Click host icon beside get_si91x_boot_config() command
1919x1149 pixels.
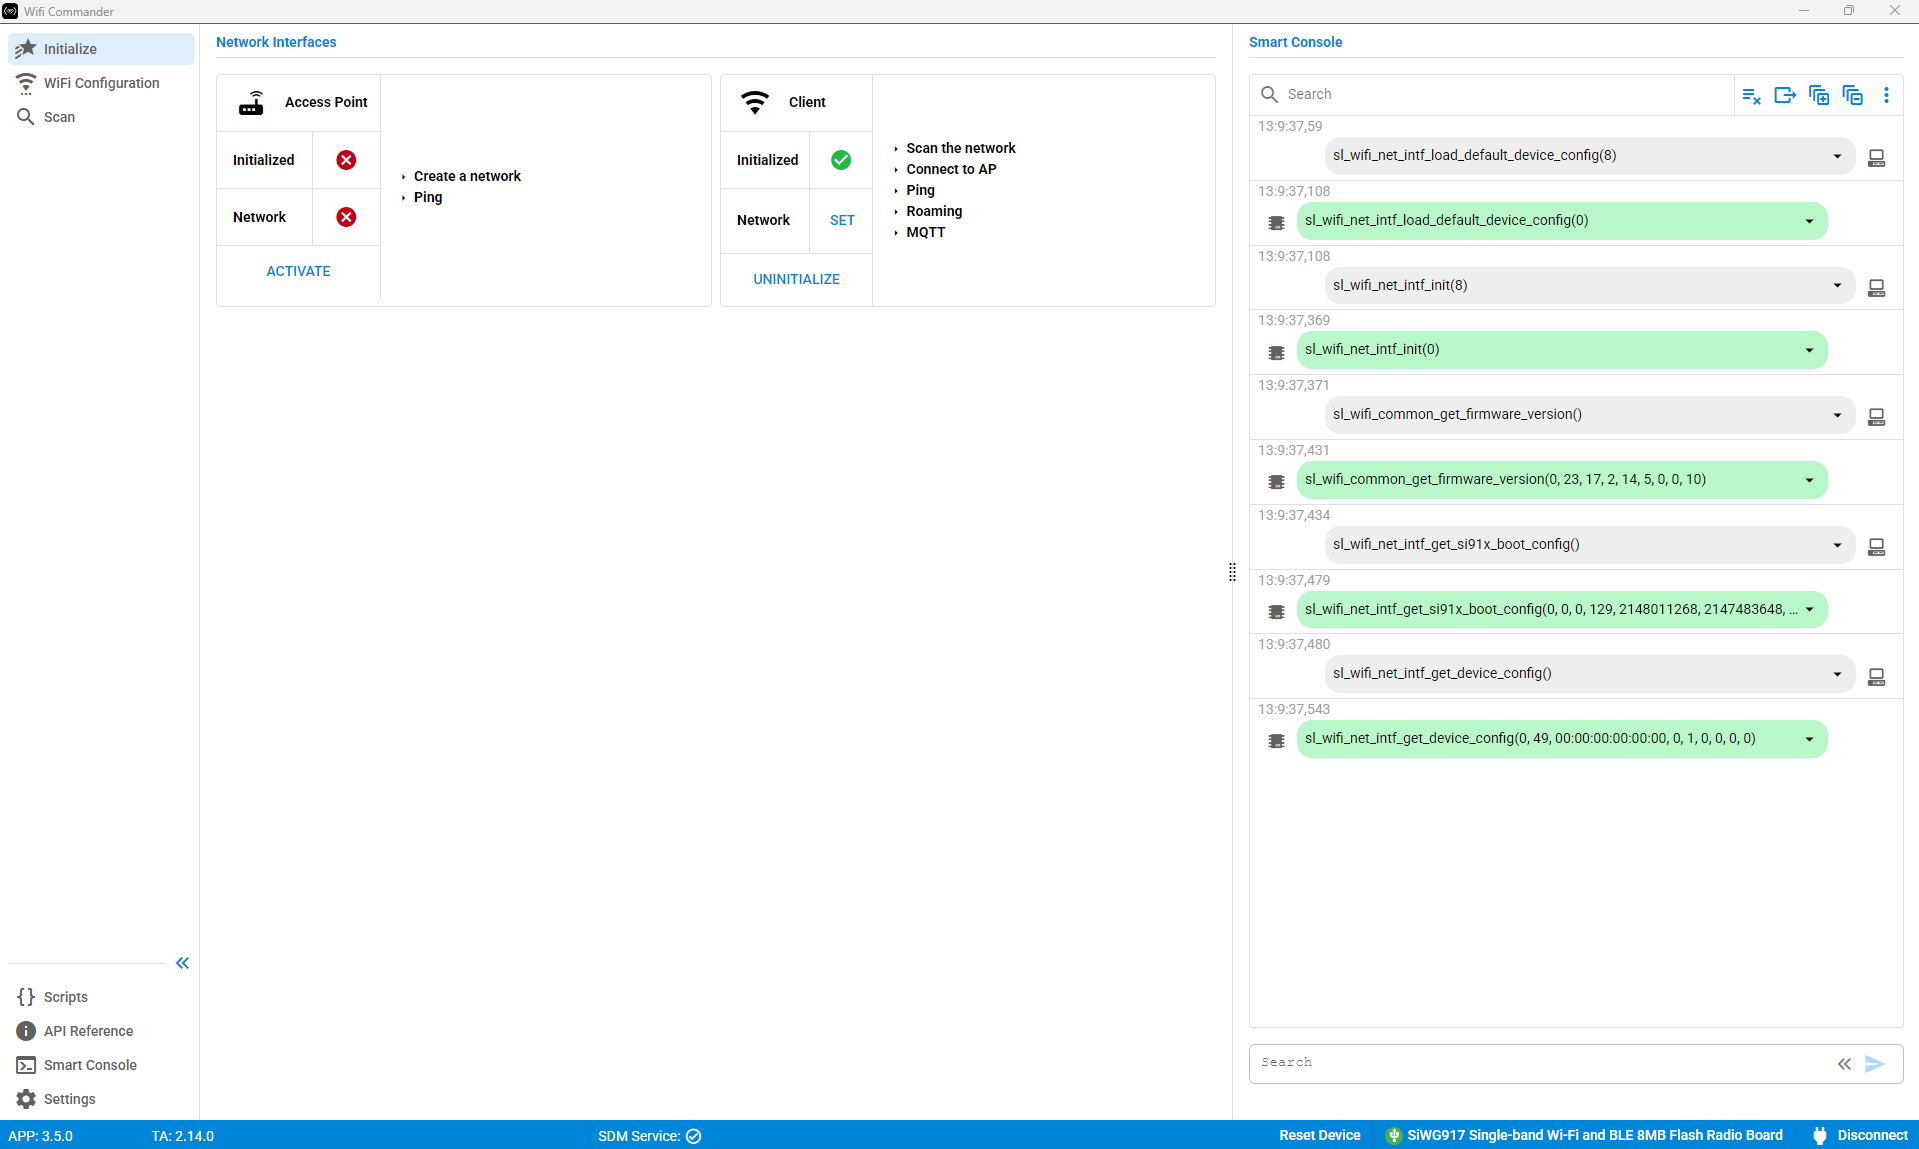pos(1876,547)
